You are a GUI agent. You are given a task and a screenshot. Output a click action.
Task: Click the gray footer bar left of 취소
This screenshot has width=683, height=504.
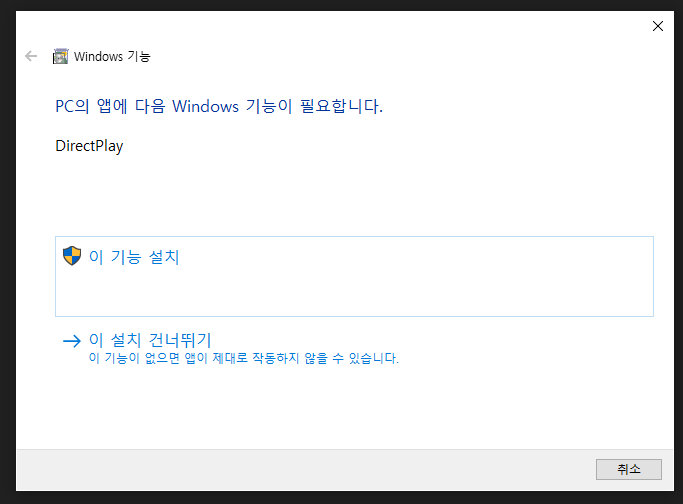pos(300,469)
